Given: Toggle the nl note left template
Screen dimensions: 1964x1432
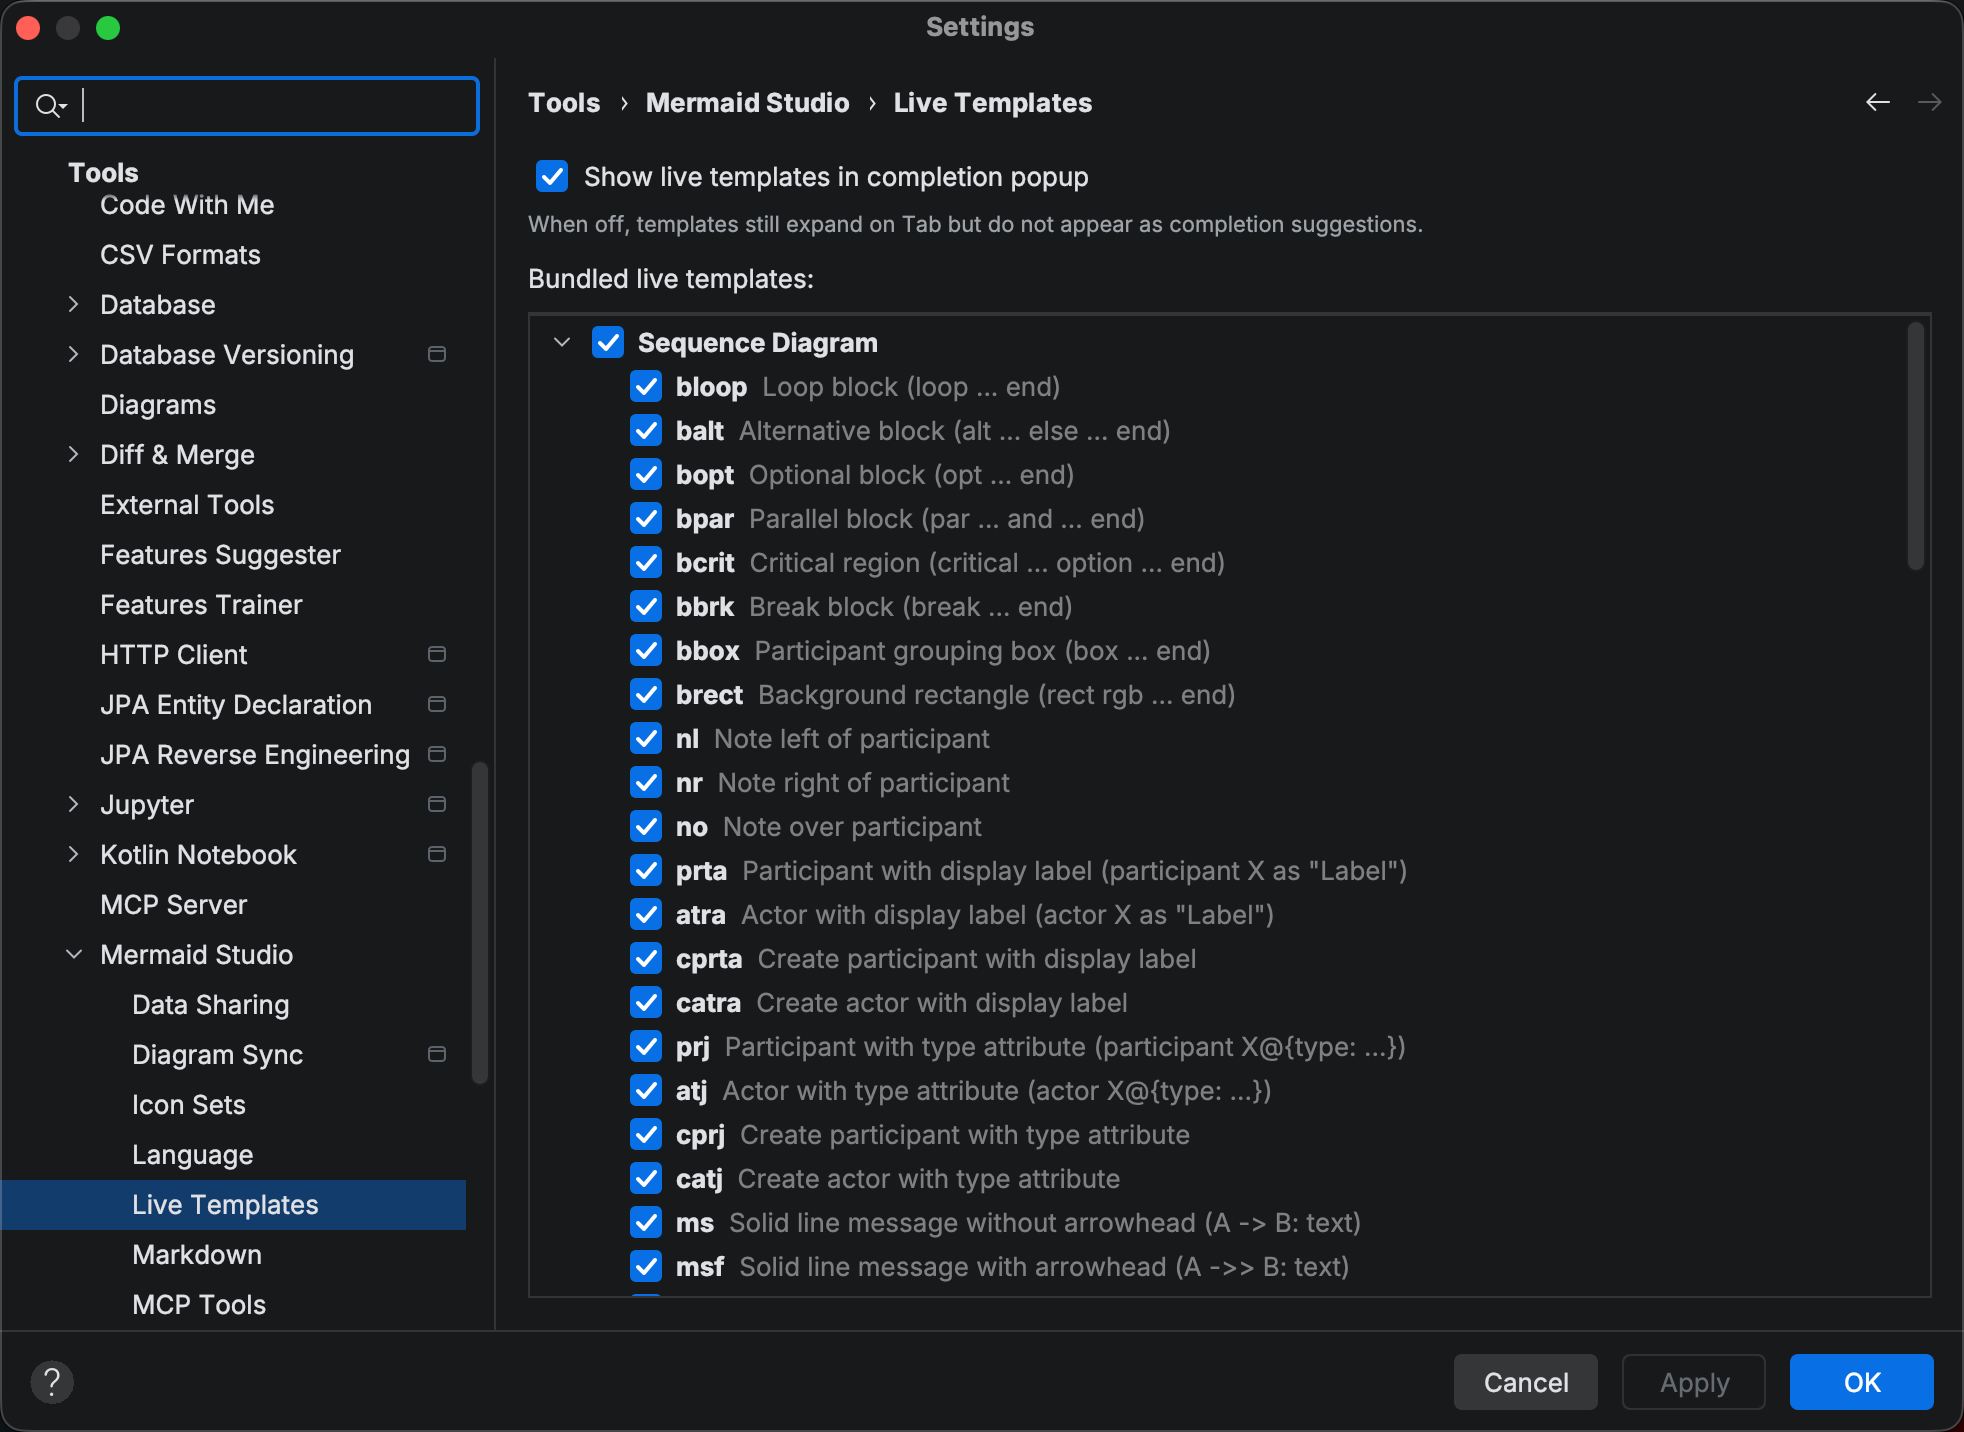Looking at the screenshot, I should tap(646, 738).
